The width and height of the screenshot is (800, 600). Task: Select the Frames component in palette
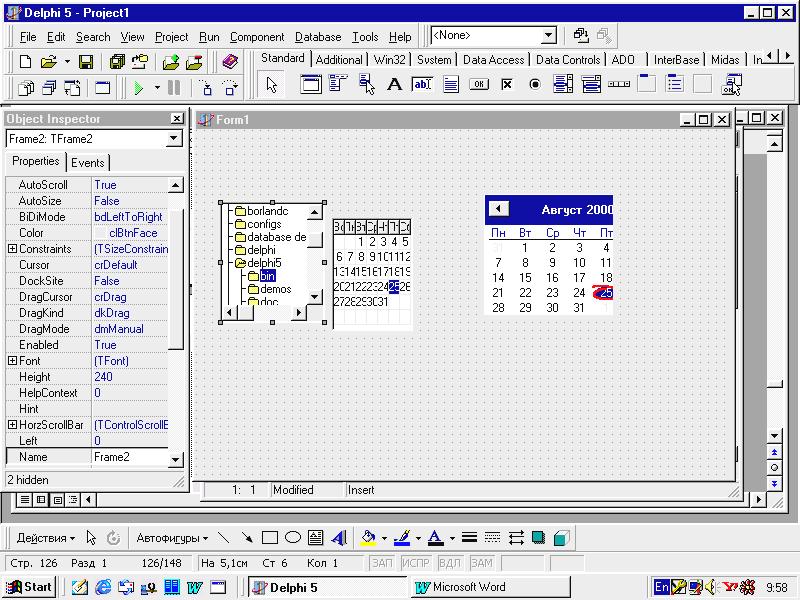(311, 84)
